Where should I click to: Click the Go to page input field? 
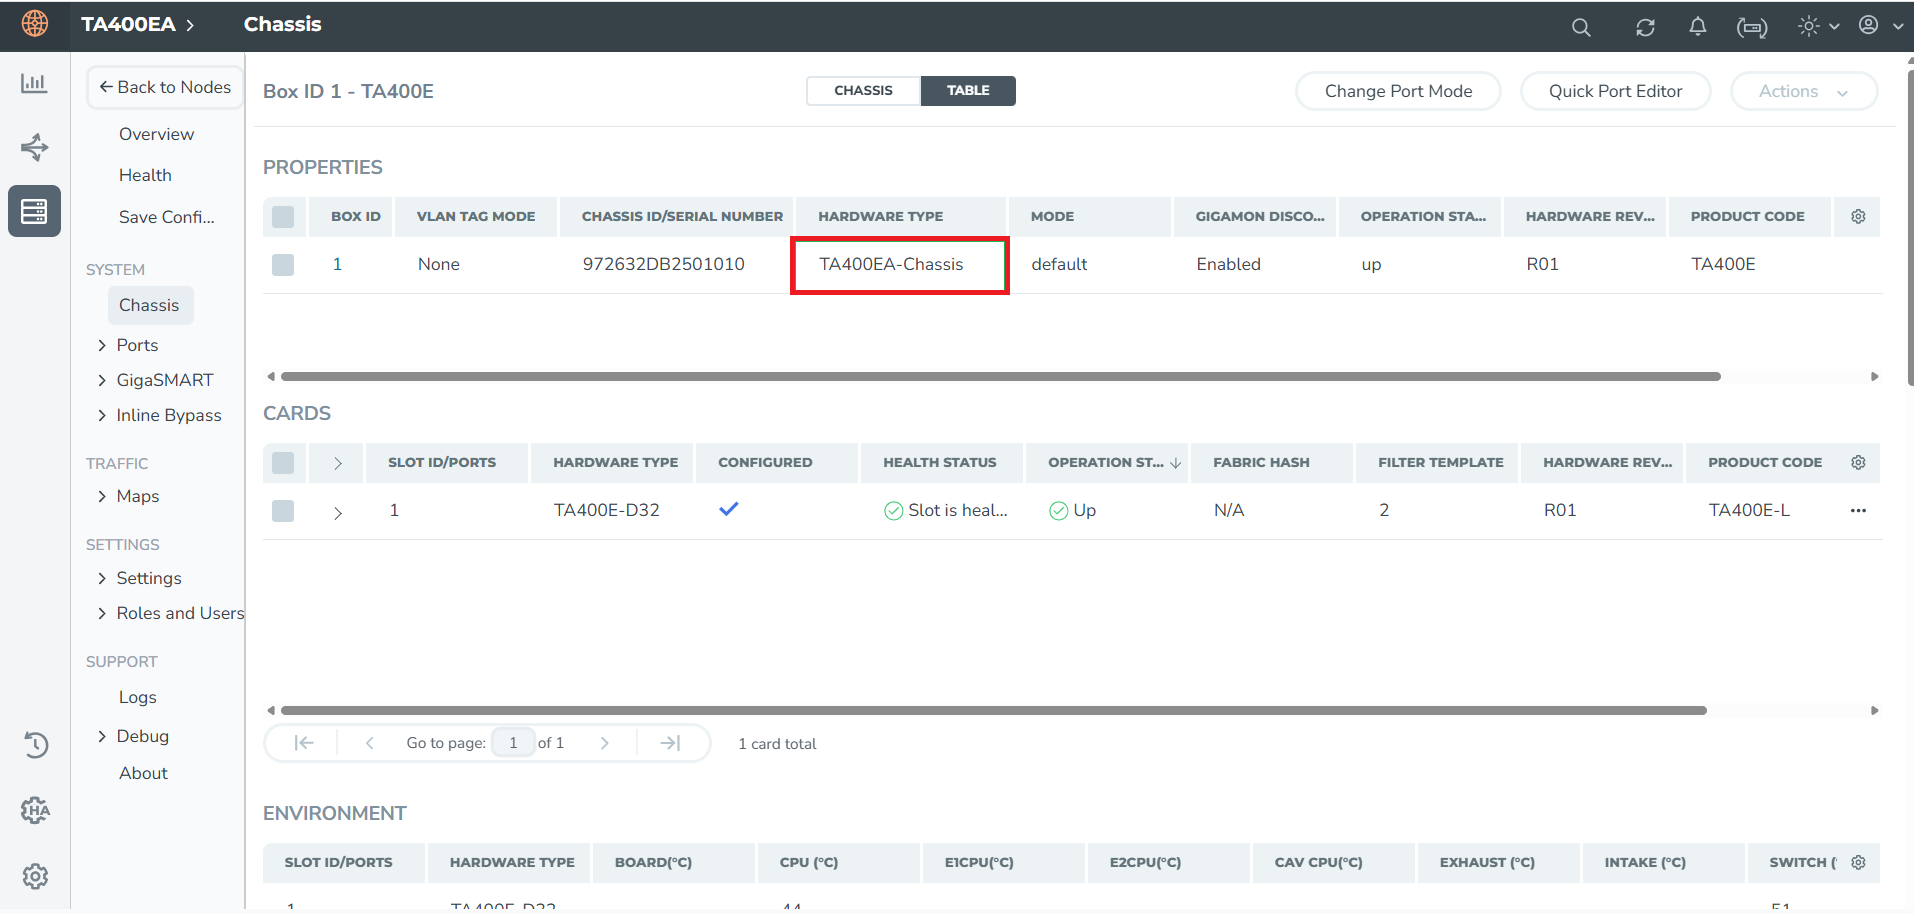[513, 743]
